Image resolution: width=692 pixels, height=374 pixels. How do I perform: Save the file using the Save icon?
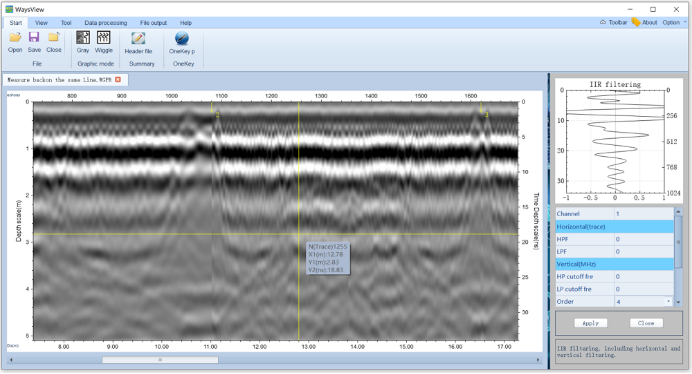click(34, 42)
